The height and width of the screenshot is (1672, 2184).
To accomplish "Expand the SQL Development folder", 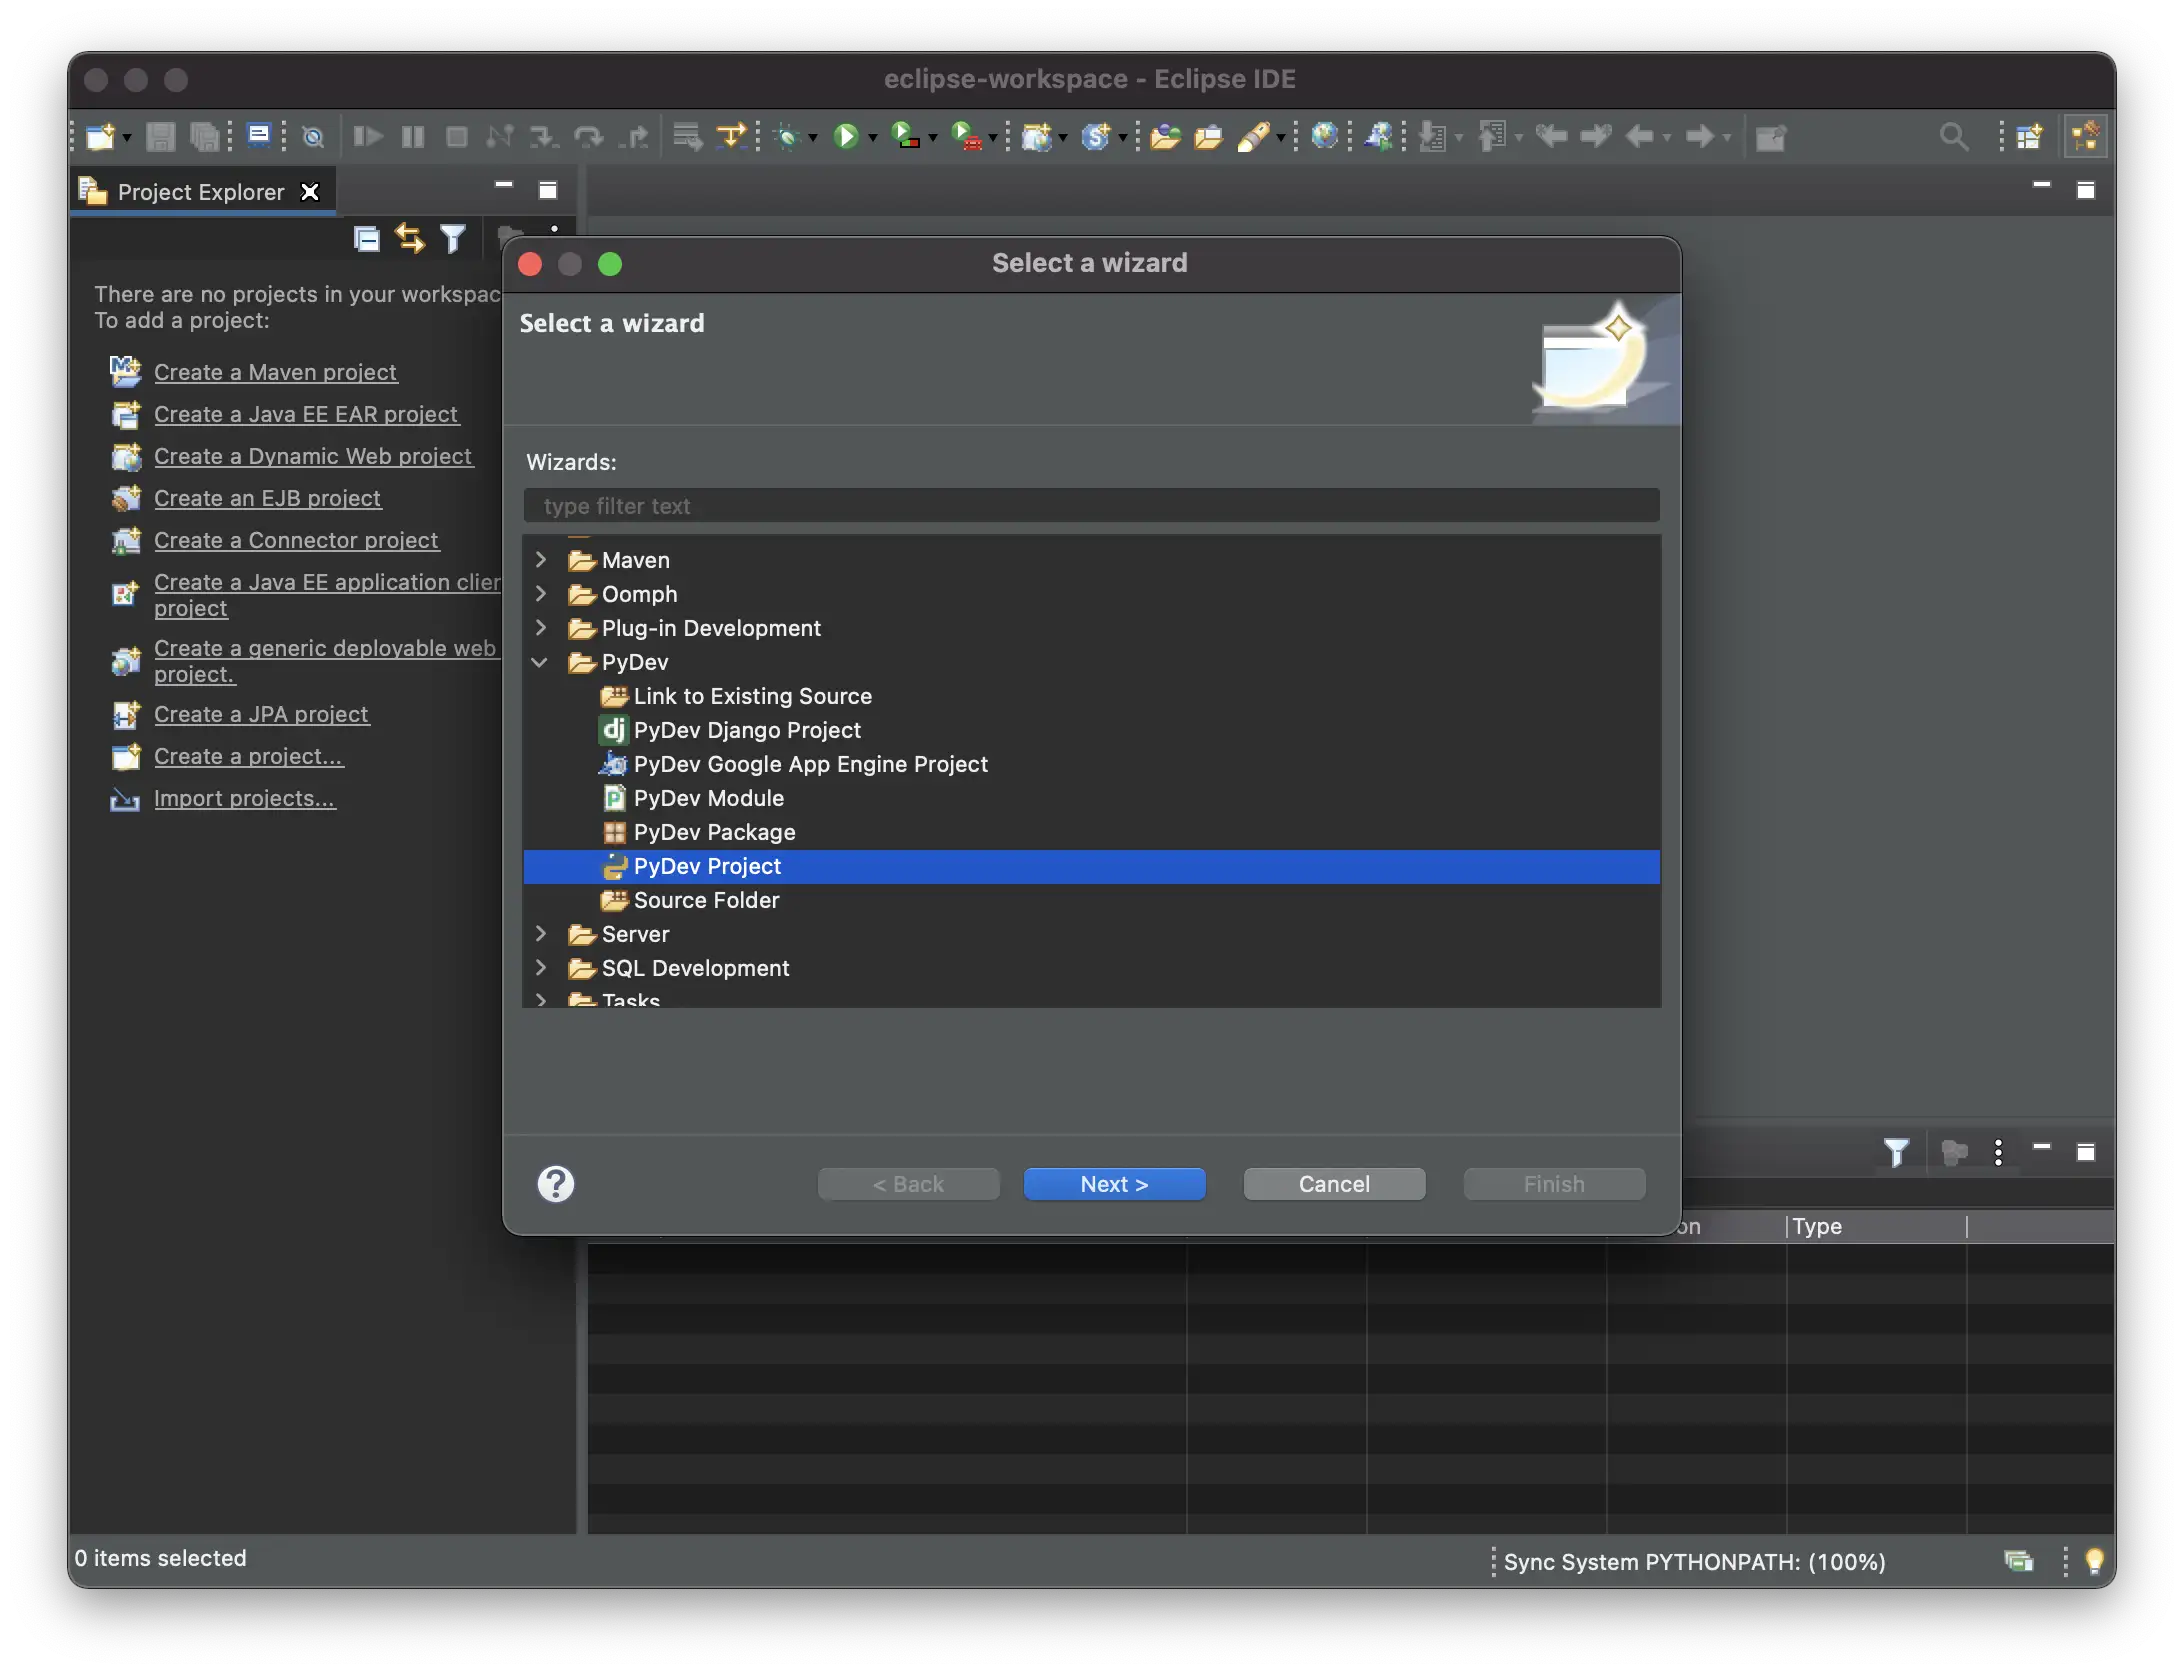I will (541, 968).
